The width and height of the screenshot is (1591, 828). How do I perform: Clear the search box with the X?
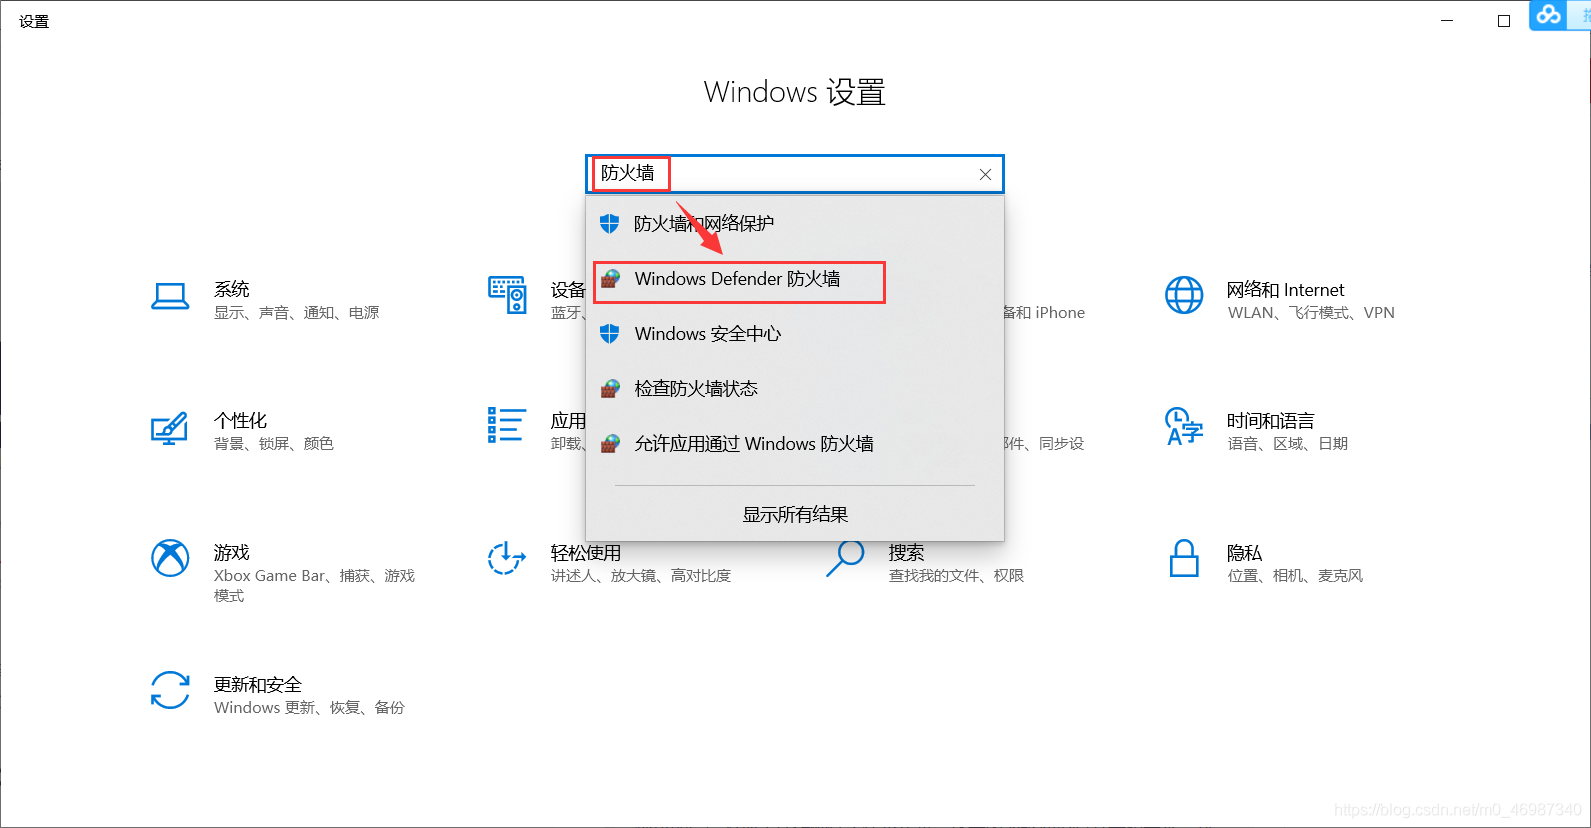(985, 174)
